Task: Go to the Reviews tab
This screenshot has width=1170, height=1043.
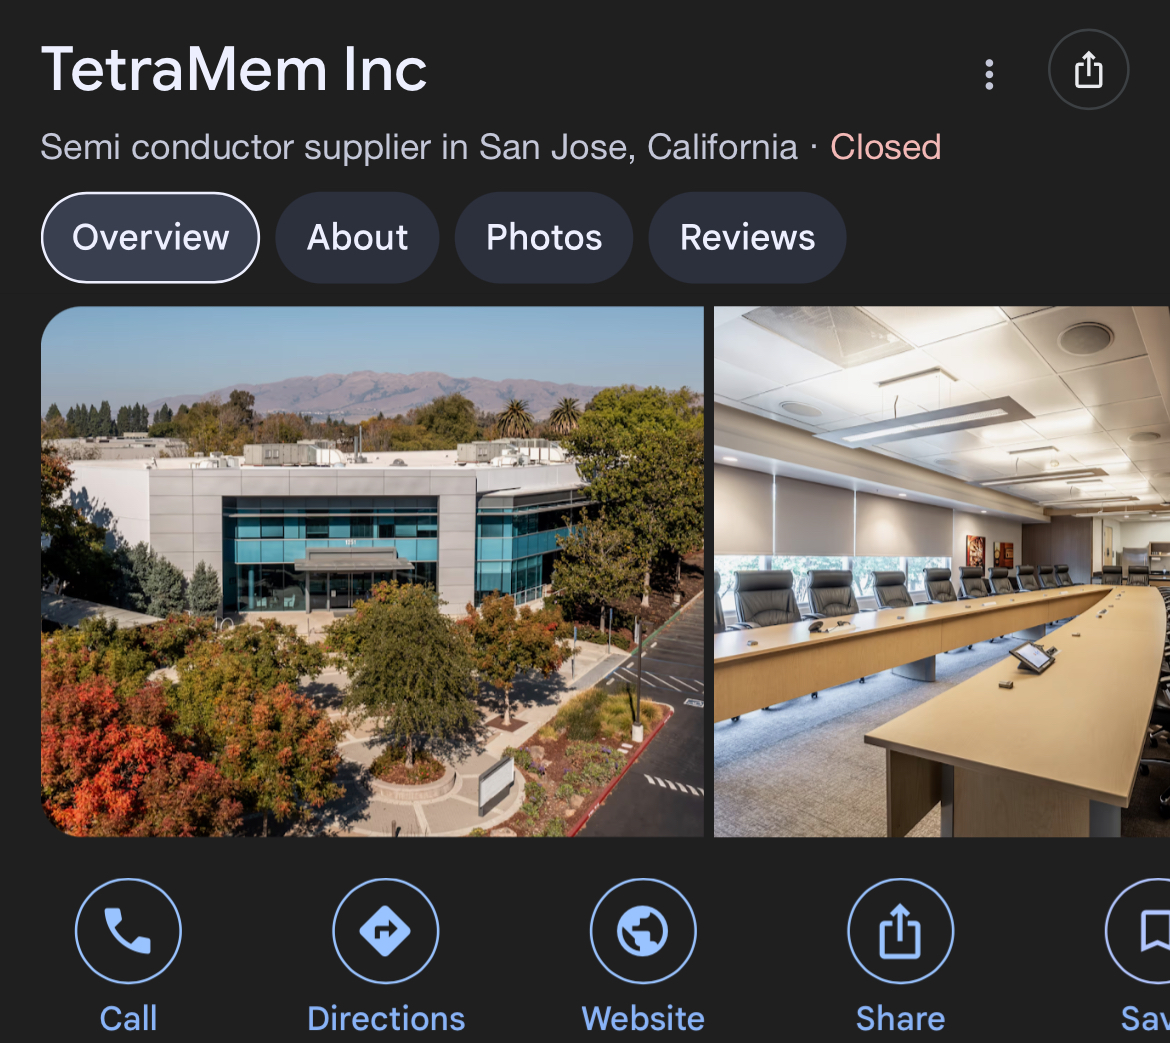Action: tap(747, 237)
